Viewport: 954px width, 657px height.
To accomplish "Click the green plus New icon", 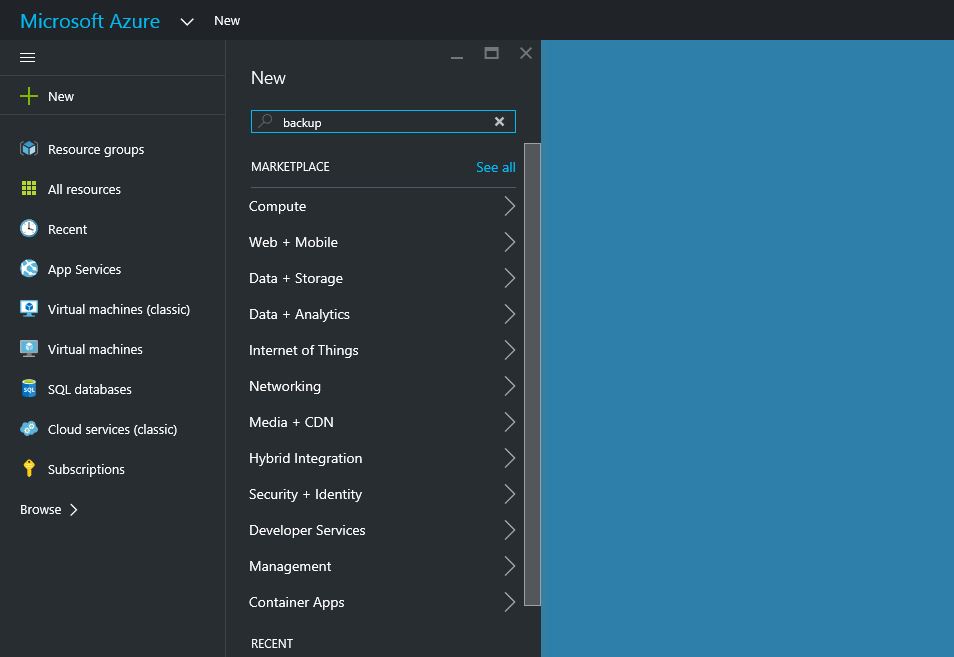I will tap(29, 96).
